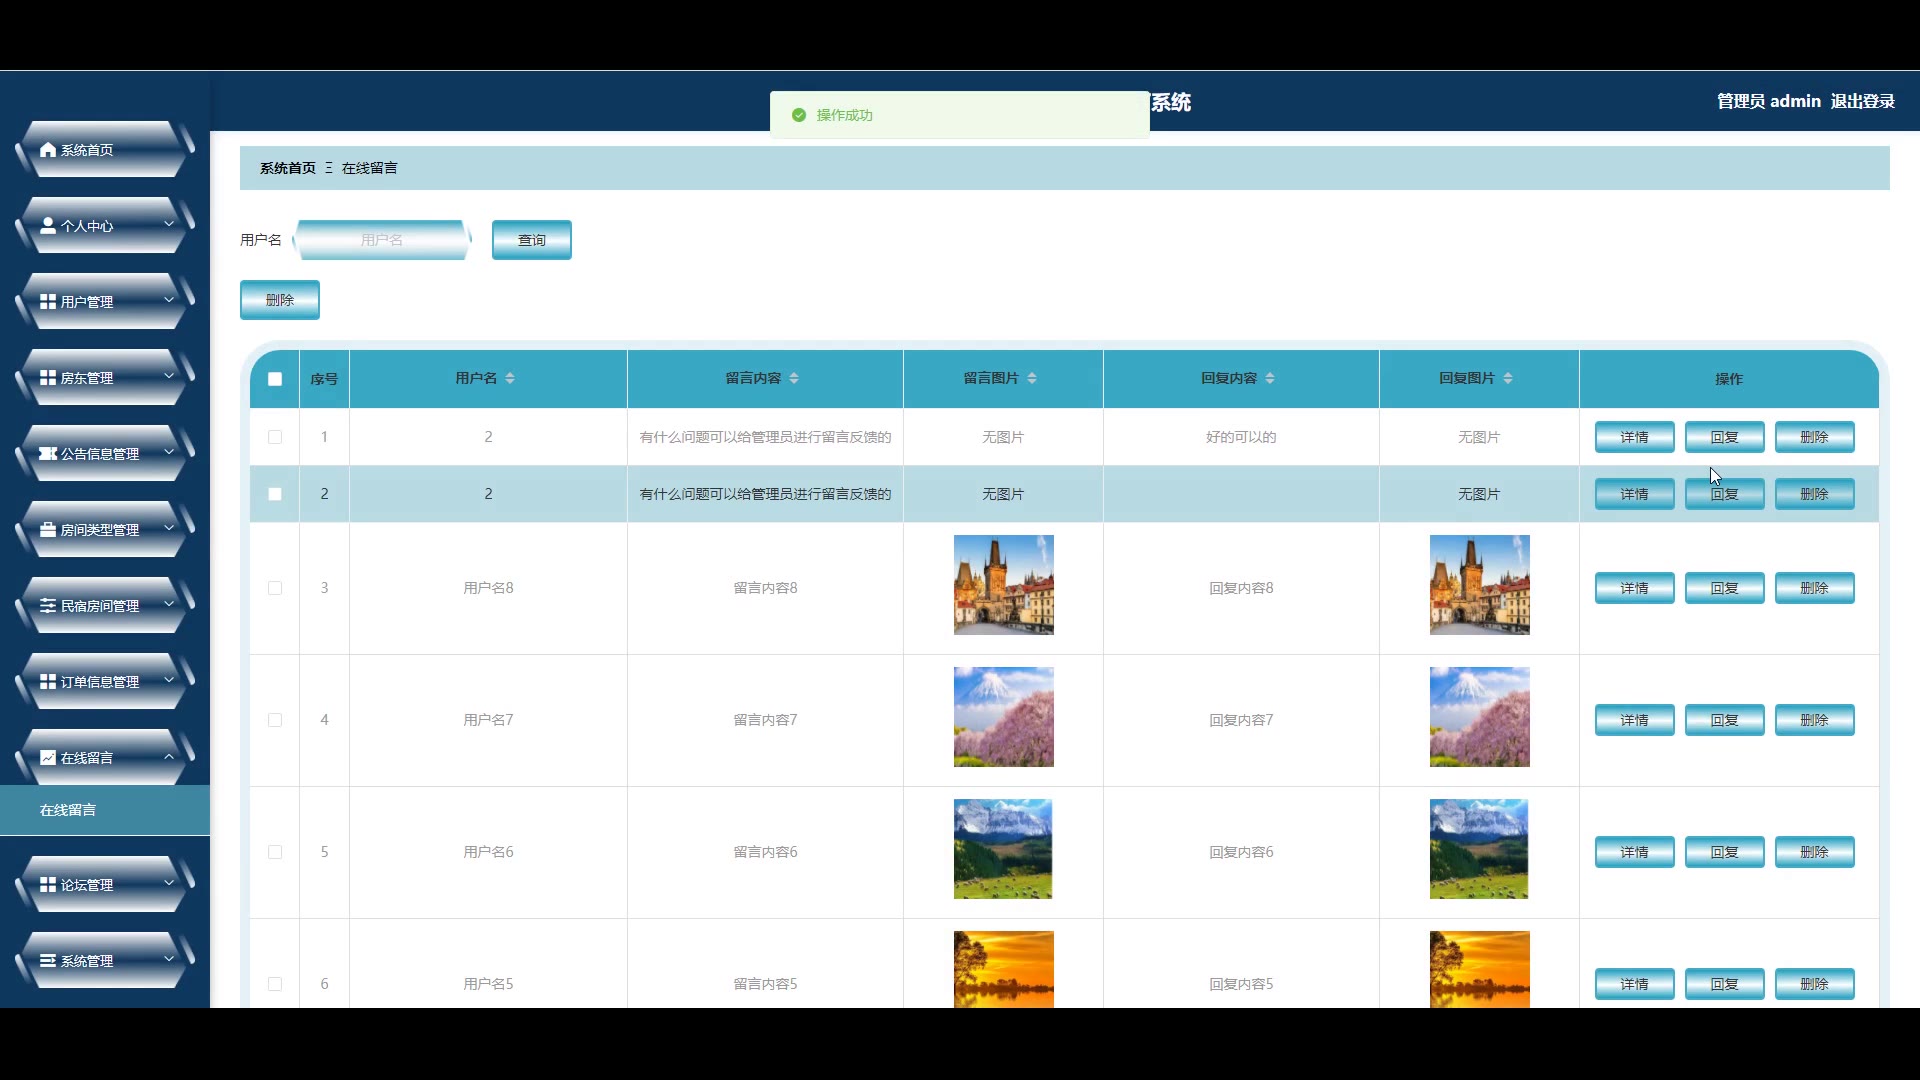This screenshot has width=1920, height=1080.
Task: Click 回复 button for row 2
Action: 1724,494
